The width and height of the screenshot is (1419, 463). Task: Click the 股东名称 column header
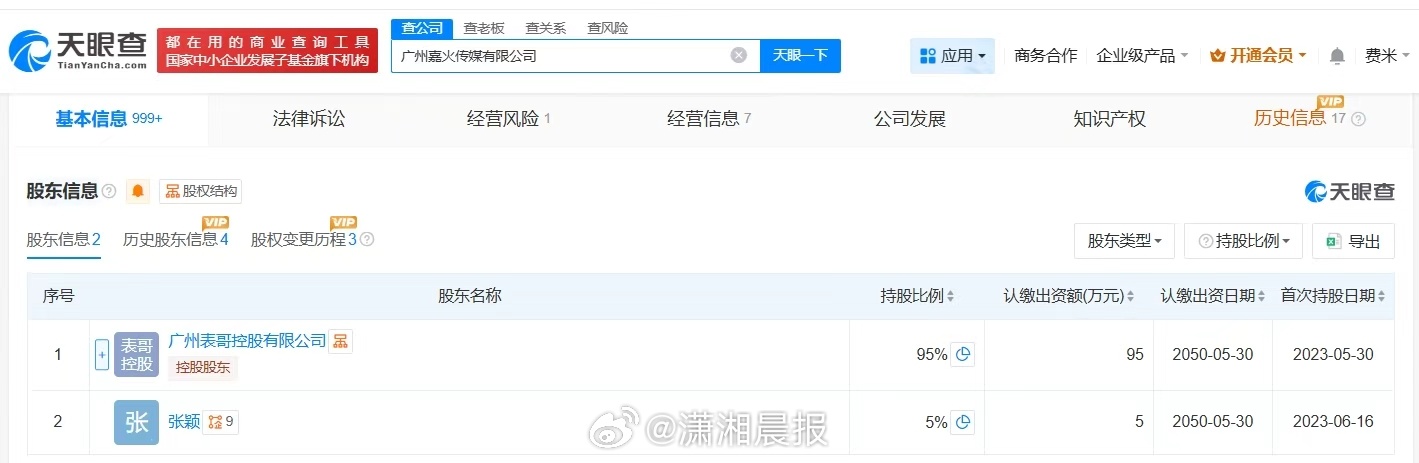click(469, 296)
